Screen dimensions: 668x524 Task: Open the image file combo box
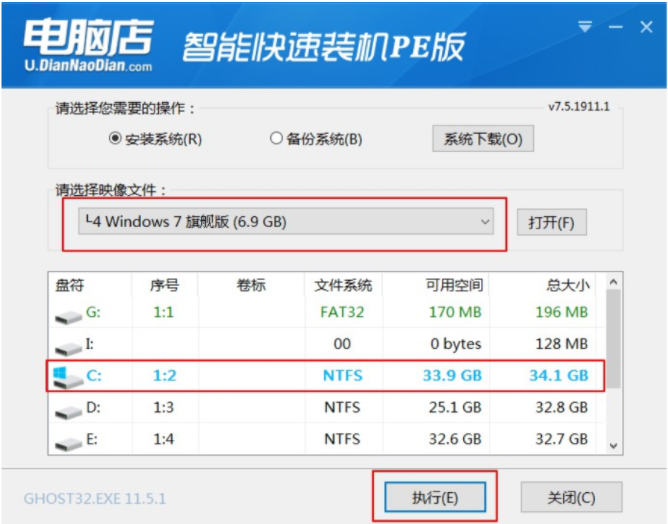coord(285,221)
